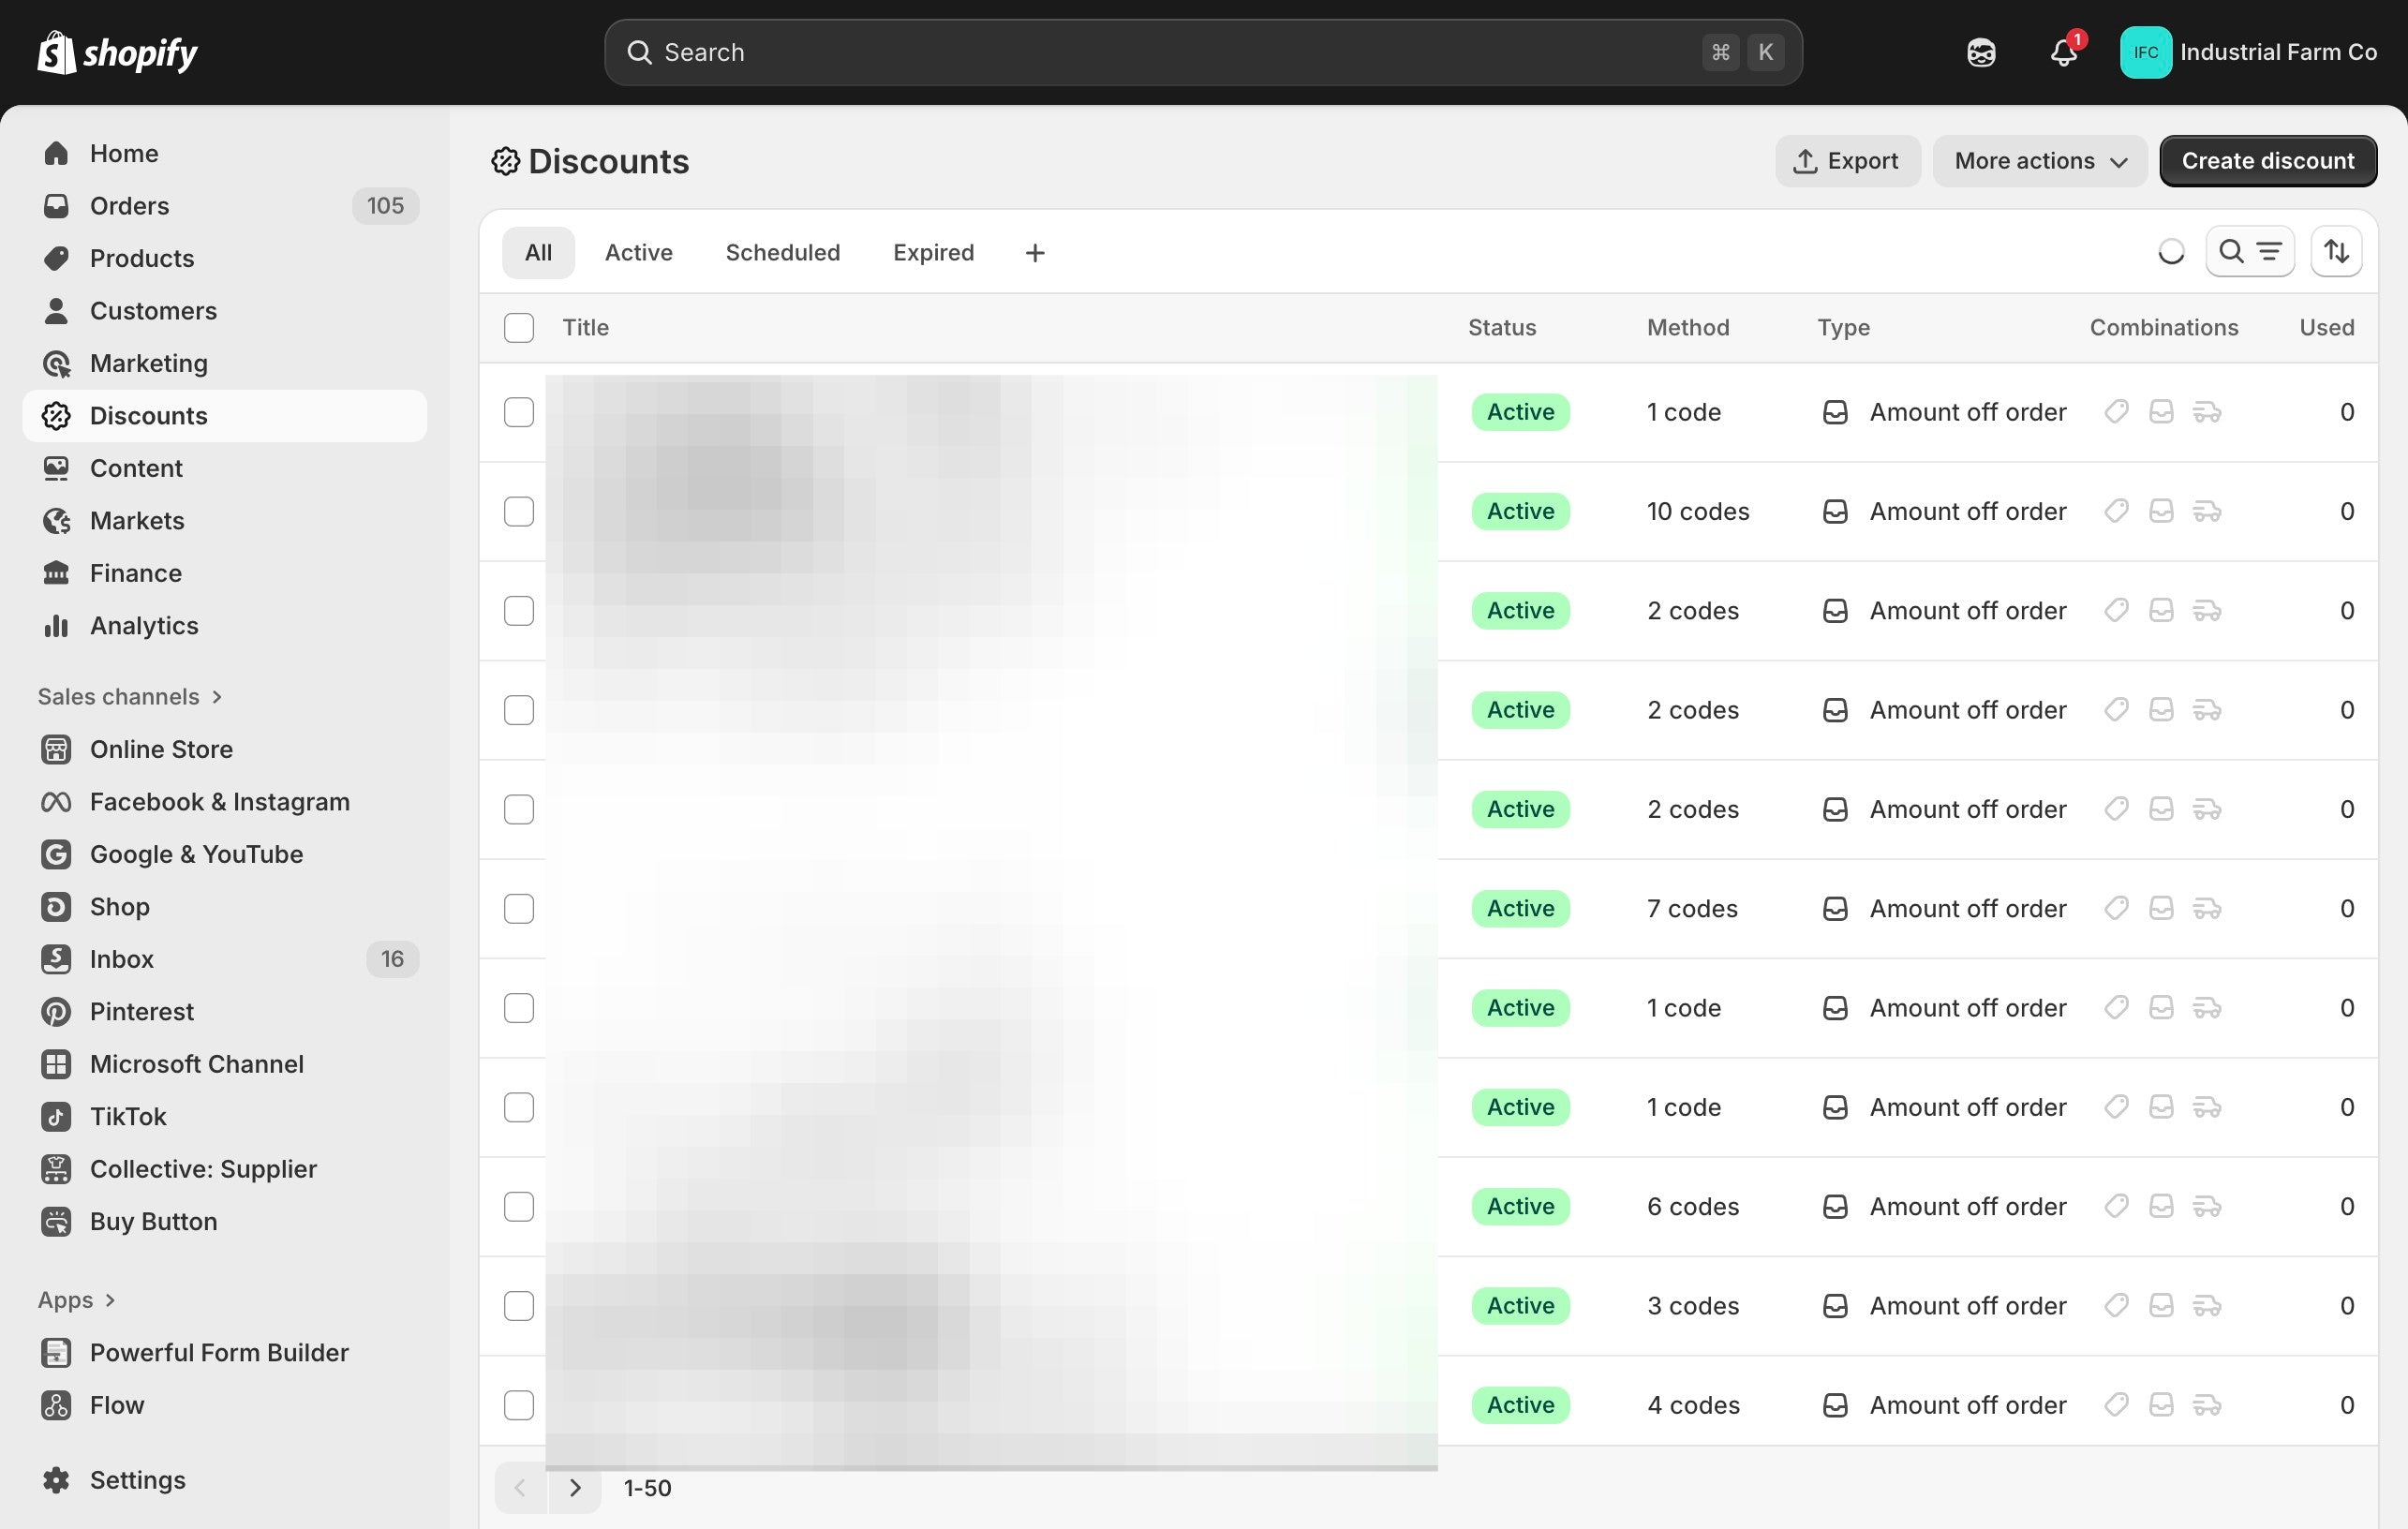2408x1529 pixels.
Task: Open the More actions dropdown
Action: (2039, 161)
